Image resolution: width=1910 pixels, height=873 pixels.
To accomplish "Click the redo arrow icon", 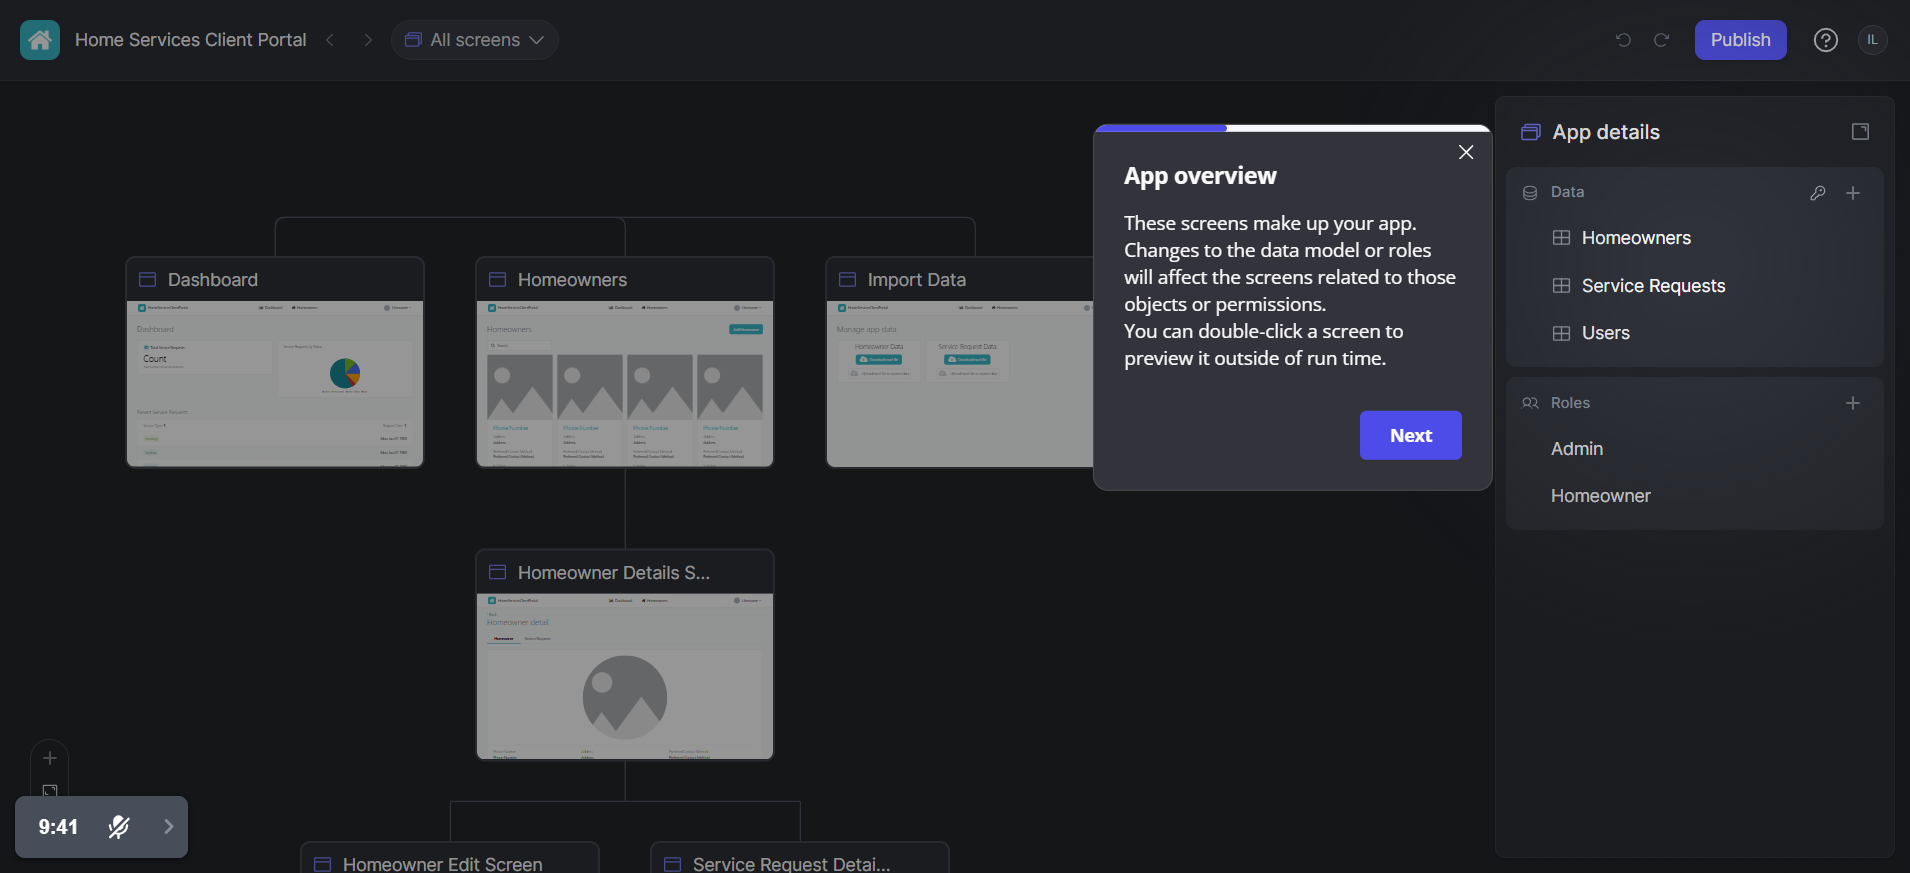I will pos(1661,40).
